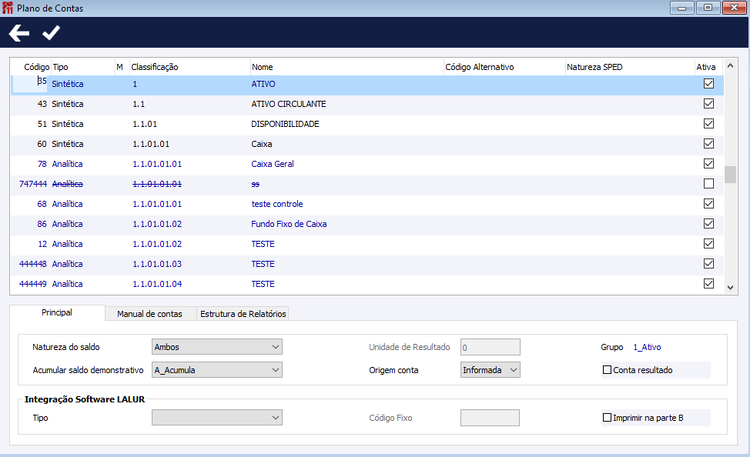Click classification 1.1.01.01.04
Viewport: 750px width, 457px height.
(157, 284)
